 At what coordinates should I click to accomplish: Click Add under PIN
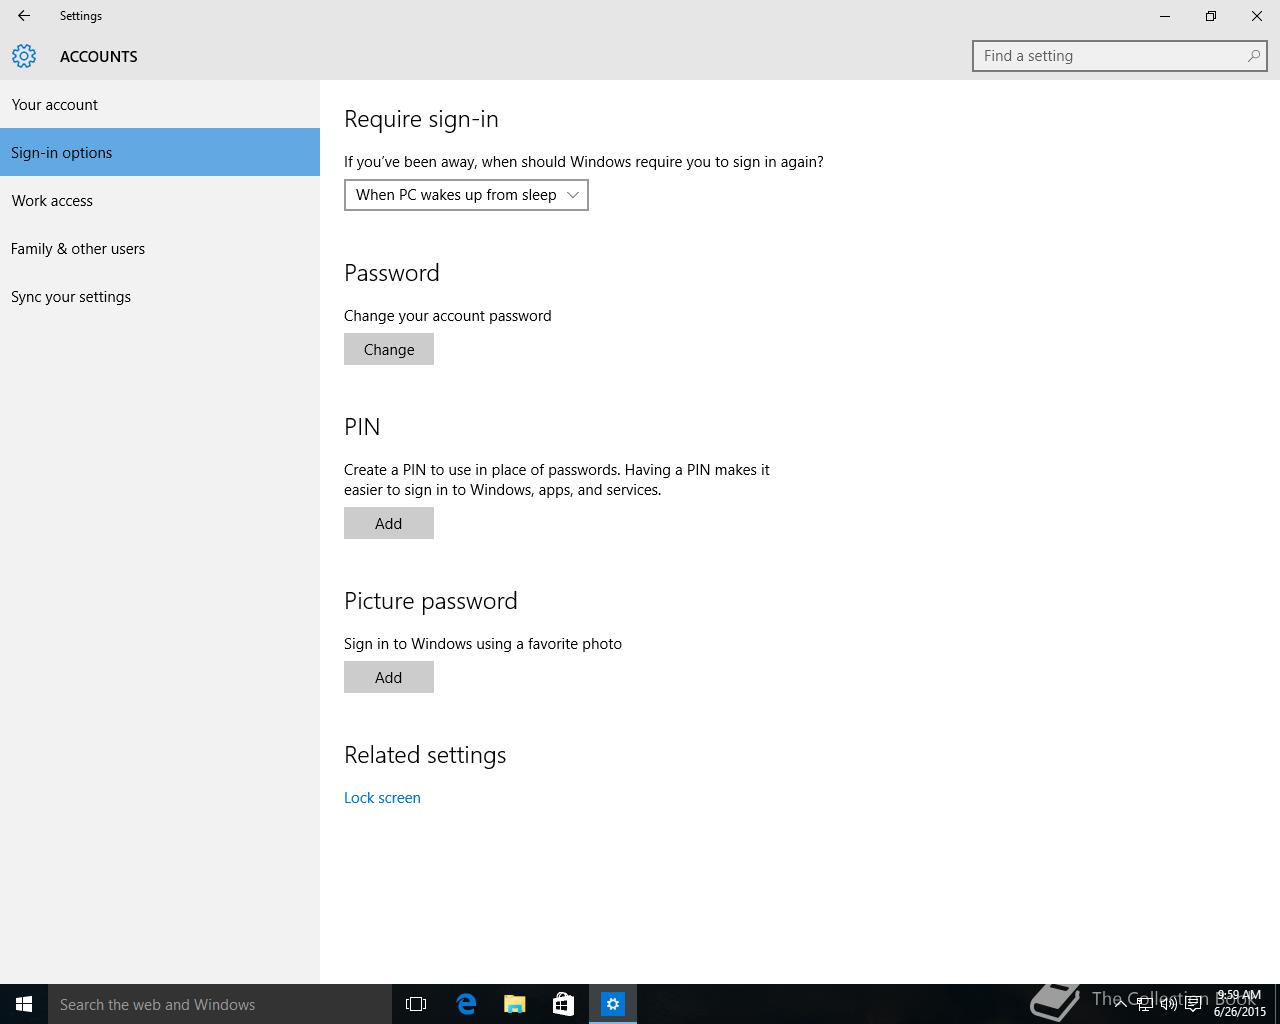[389, 523]
